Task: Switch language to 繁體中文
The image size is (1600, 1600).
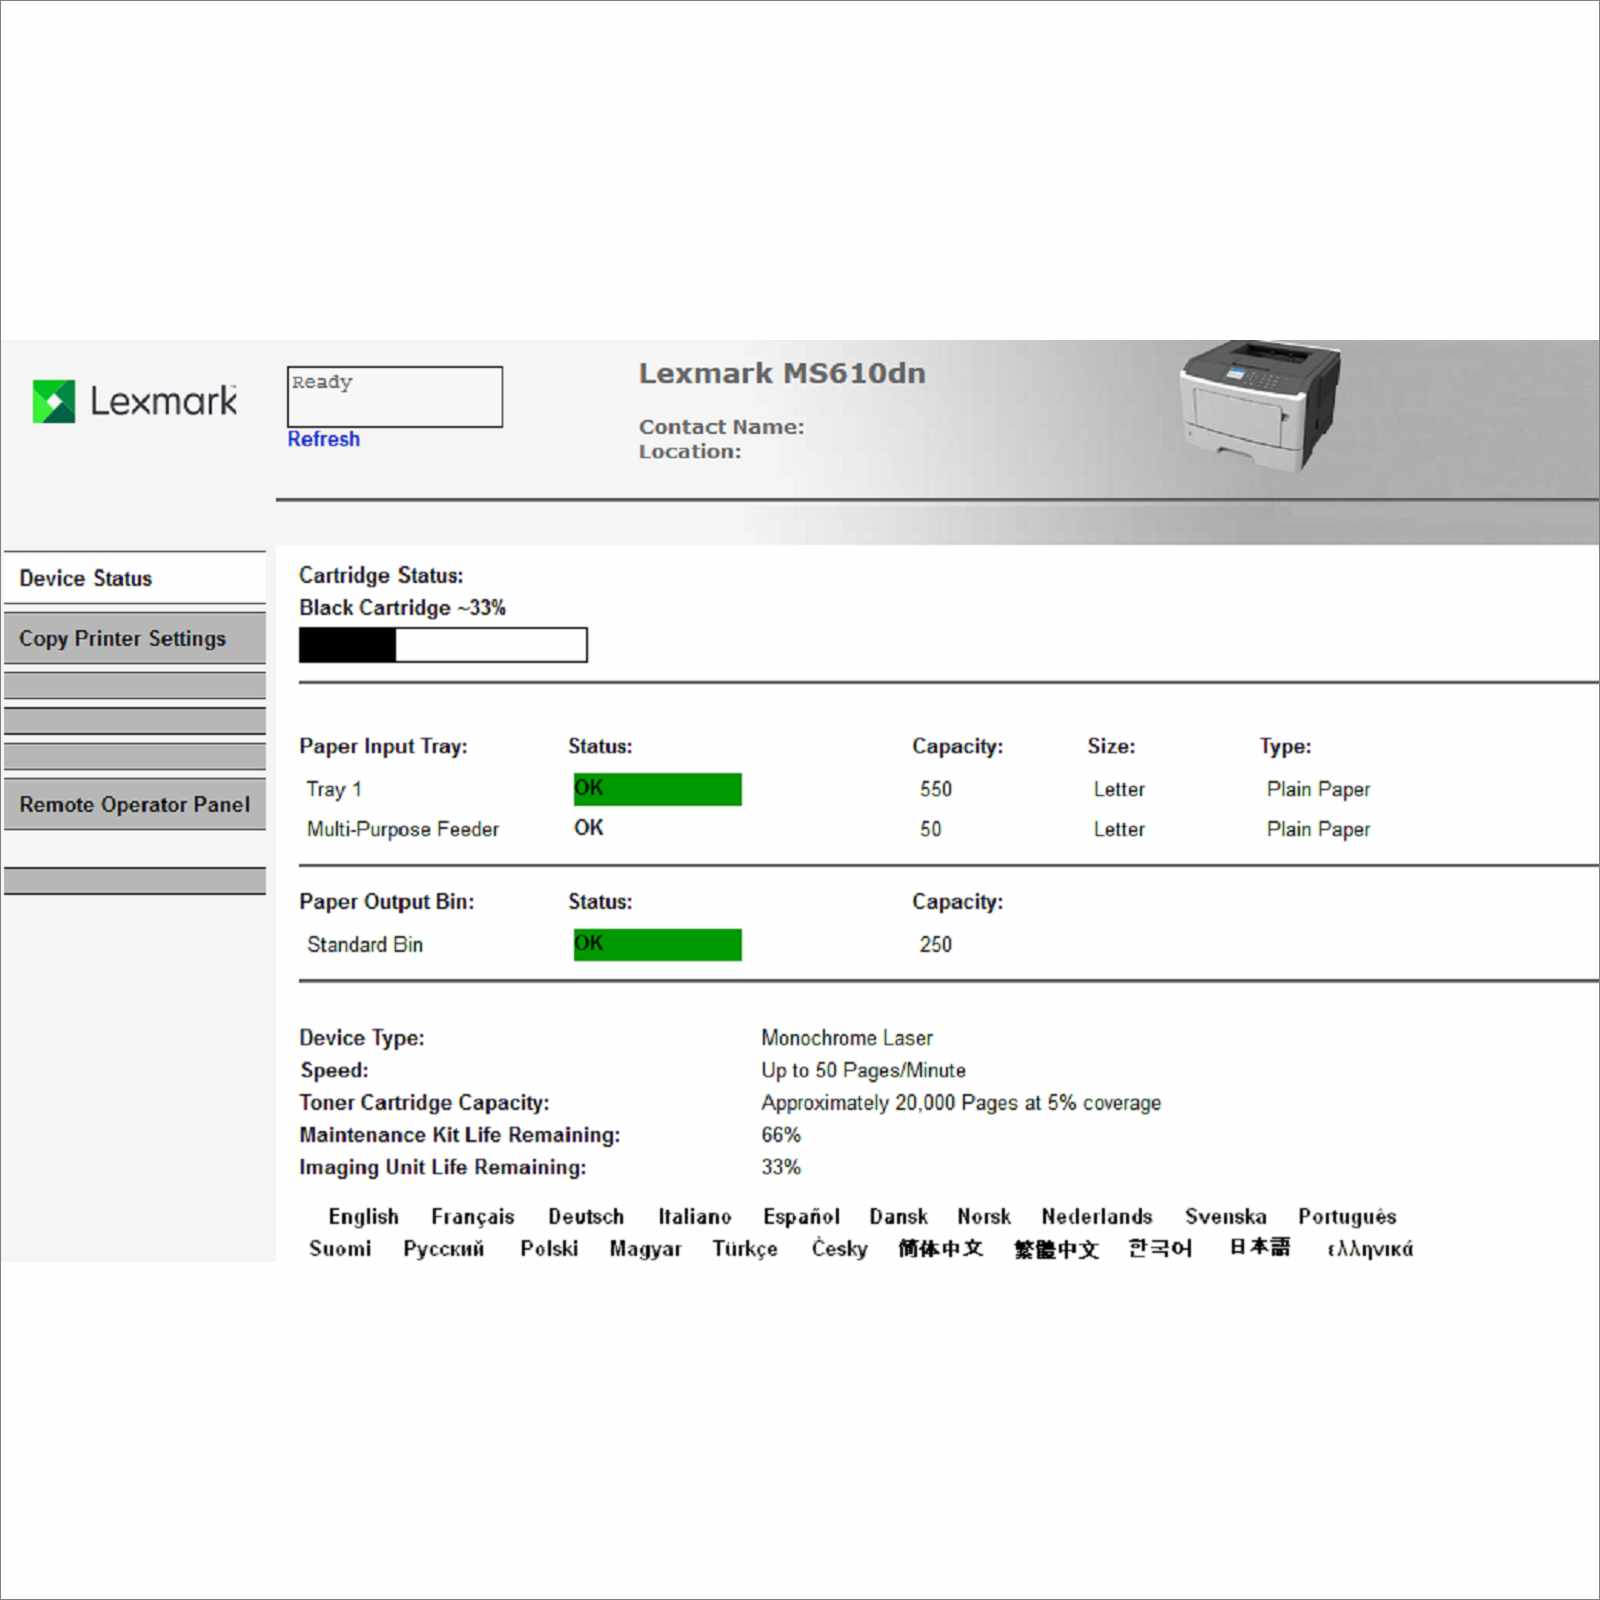Action: 1056,1249
